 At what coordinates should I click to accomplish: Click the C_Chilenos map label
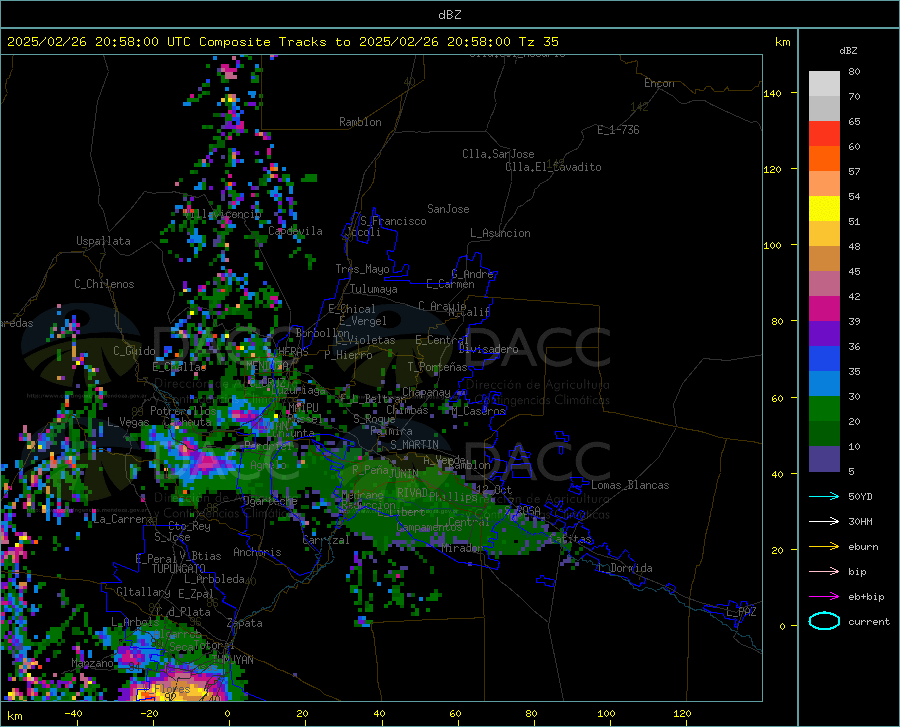(104, 284)
